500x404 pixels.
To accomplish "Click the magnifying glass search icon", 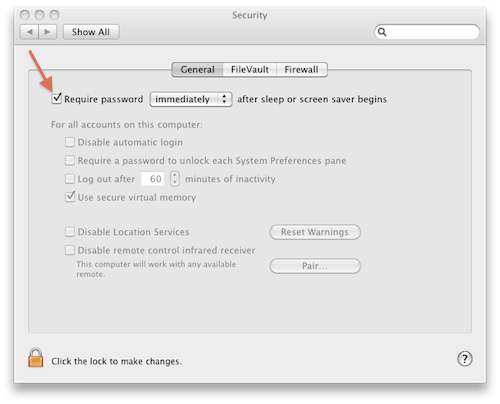I will pyautogui.click(x=382, y=32).
